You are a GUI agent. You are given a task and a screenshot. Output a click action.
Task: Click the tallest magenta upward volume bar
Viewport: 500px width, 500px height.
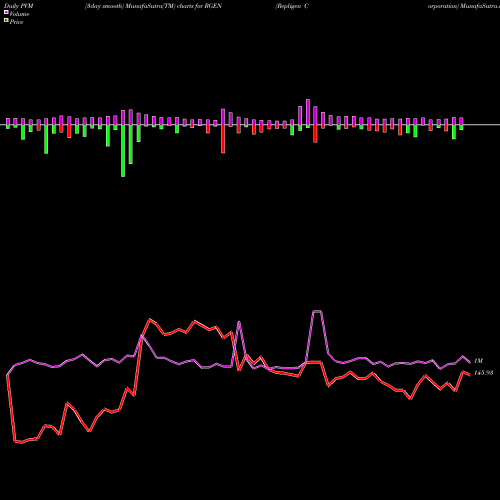coord(308,112)
